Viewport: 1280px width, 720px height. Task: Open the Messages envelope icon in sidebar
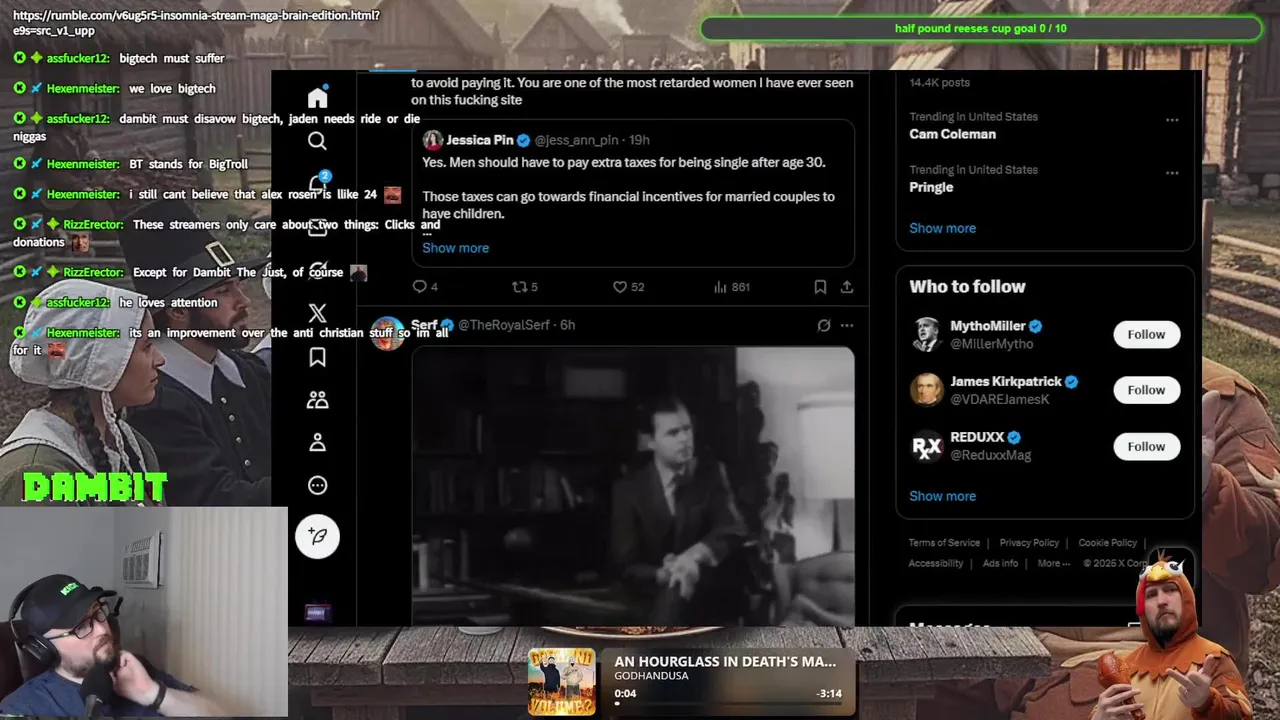pyautogui.click(x=317, y=227)
